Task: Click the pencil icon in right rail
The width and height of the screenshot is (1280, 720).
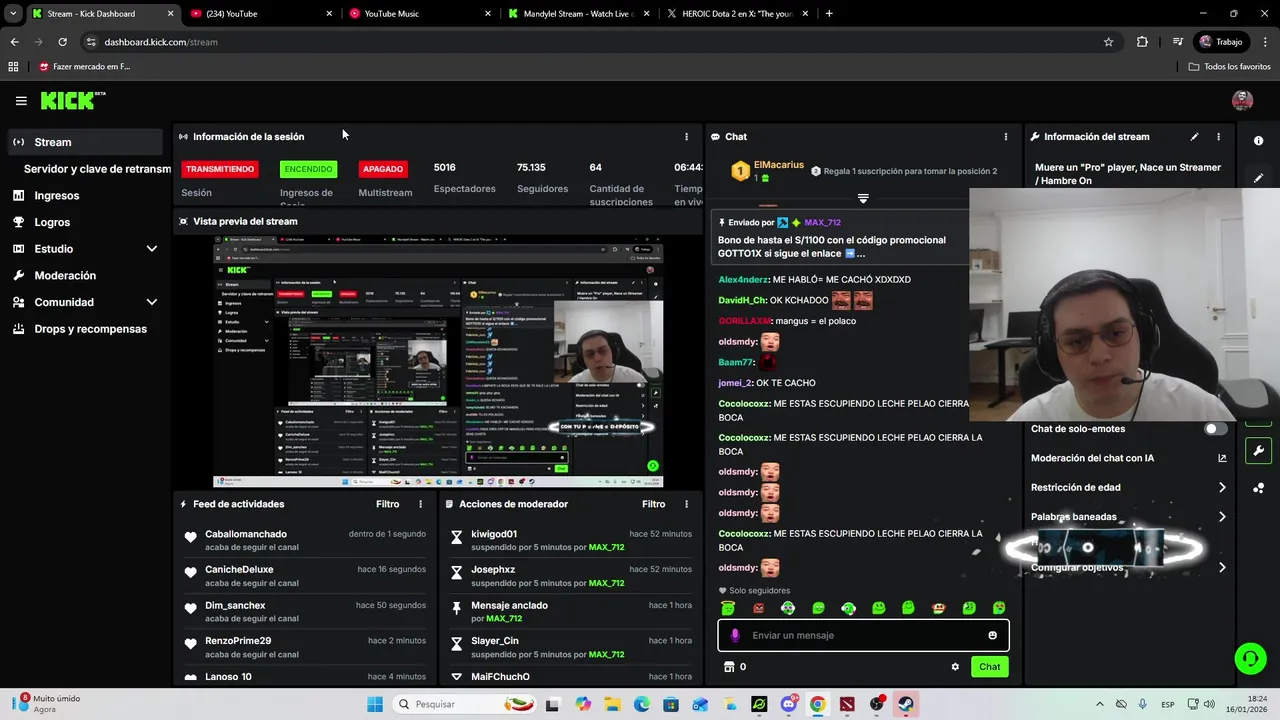Action: [x=1258, y=178]
